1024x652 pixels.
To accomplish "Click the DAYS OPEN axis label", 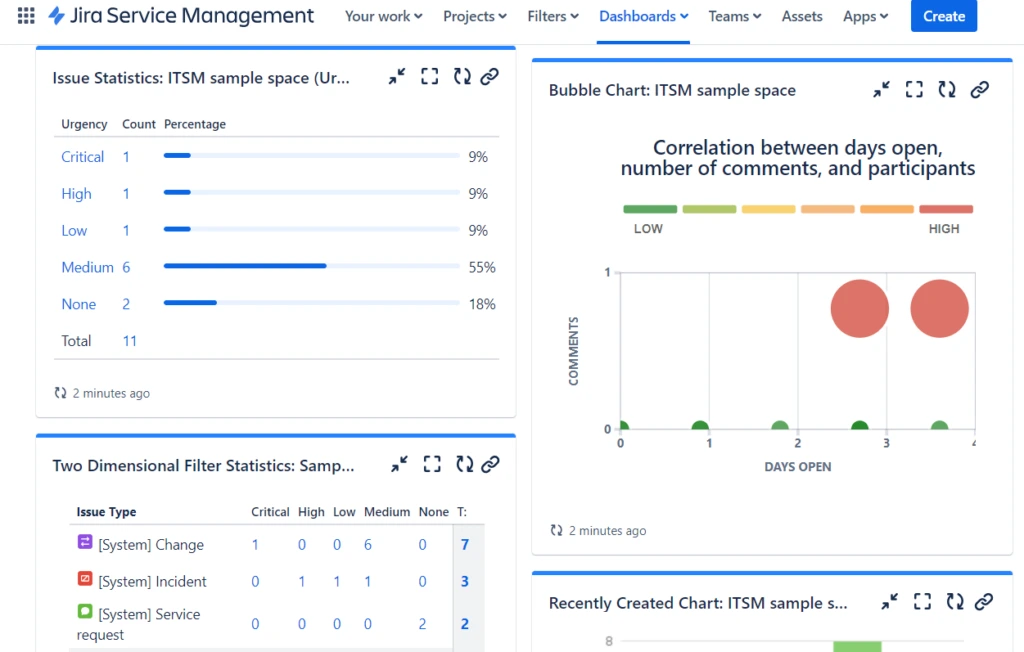I will pos(797,466).
